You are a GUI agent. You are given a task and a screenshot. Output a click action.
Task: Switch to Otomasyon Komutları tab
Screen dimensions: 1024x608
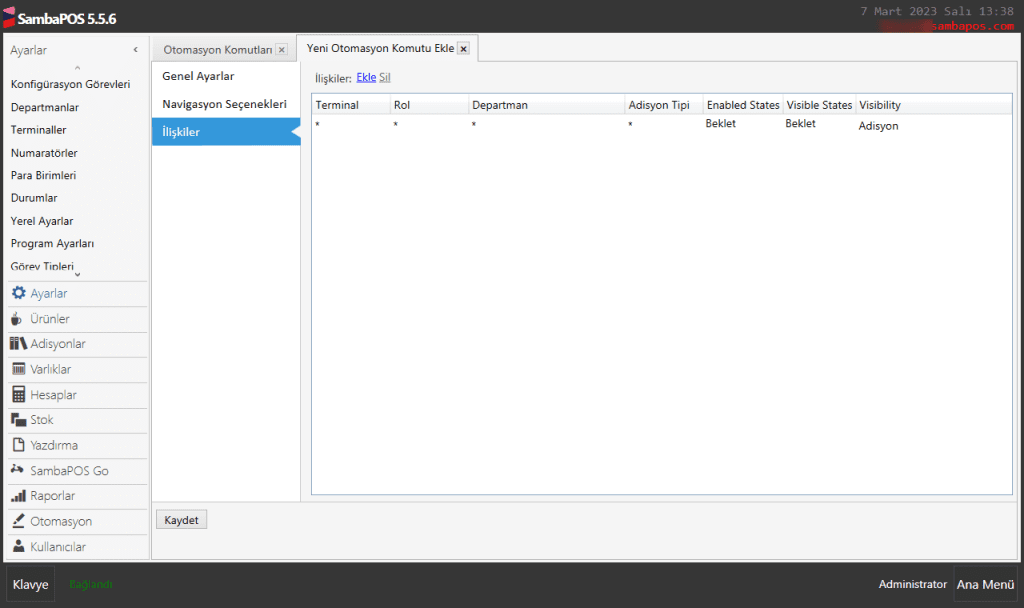click(216, 50)
